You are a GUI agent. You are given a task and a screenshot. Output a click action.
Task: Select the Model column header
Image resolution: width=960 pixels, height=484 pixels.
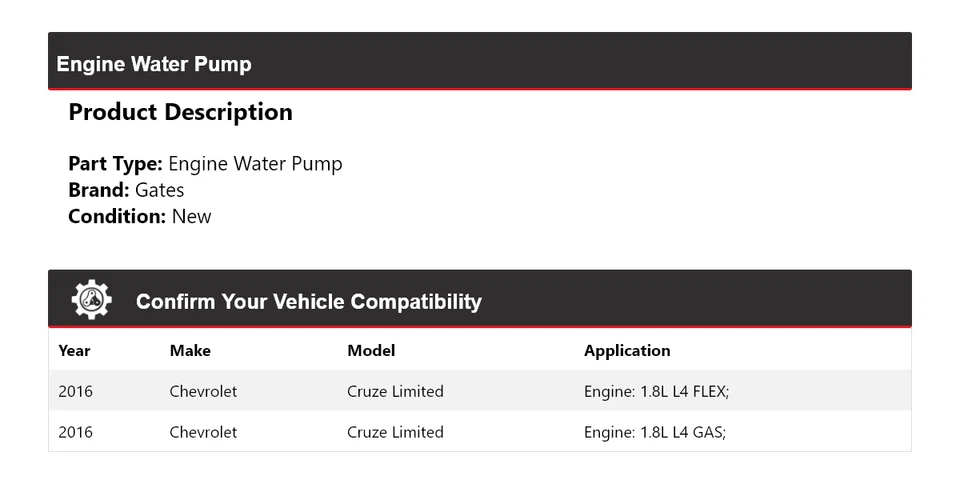371,350
